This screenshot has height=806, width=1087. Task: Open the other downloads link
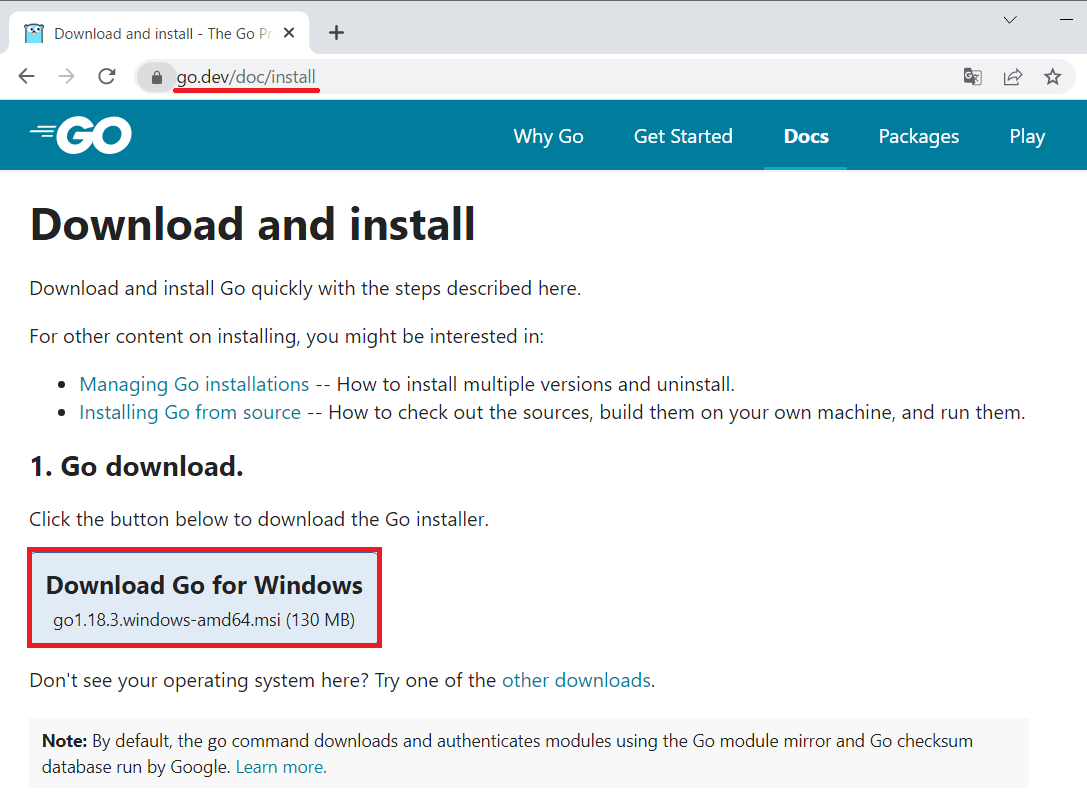coord(576,680)
